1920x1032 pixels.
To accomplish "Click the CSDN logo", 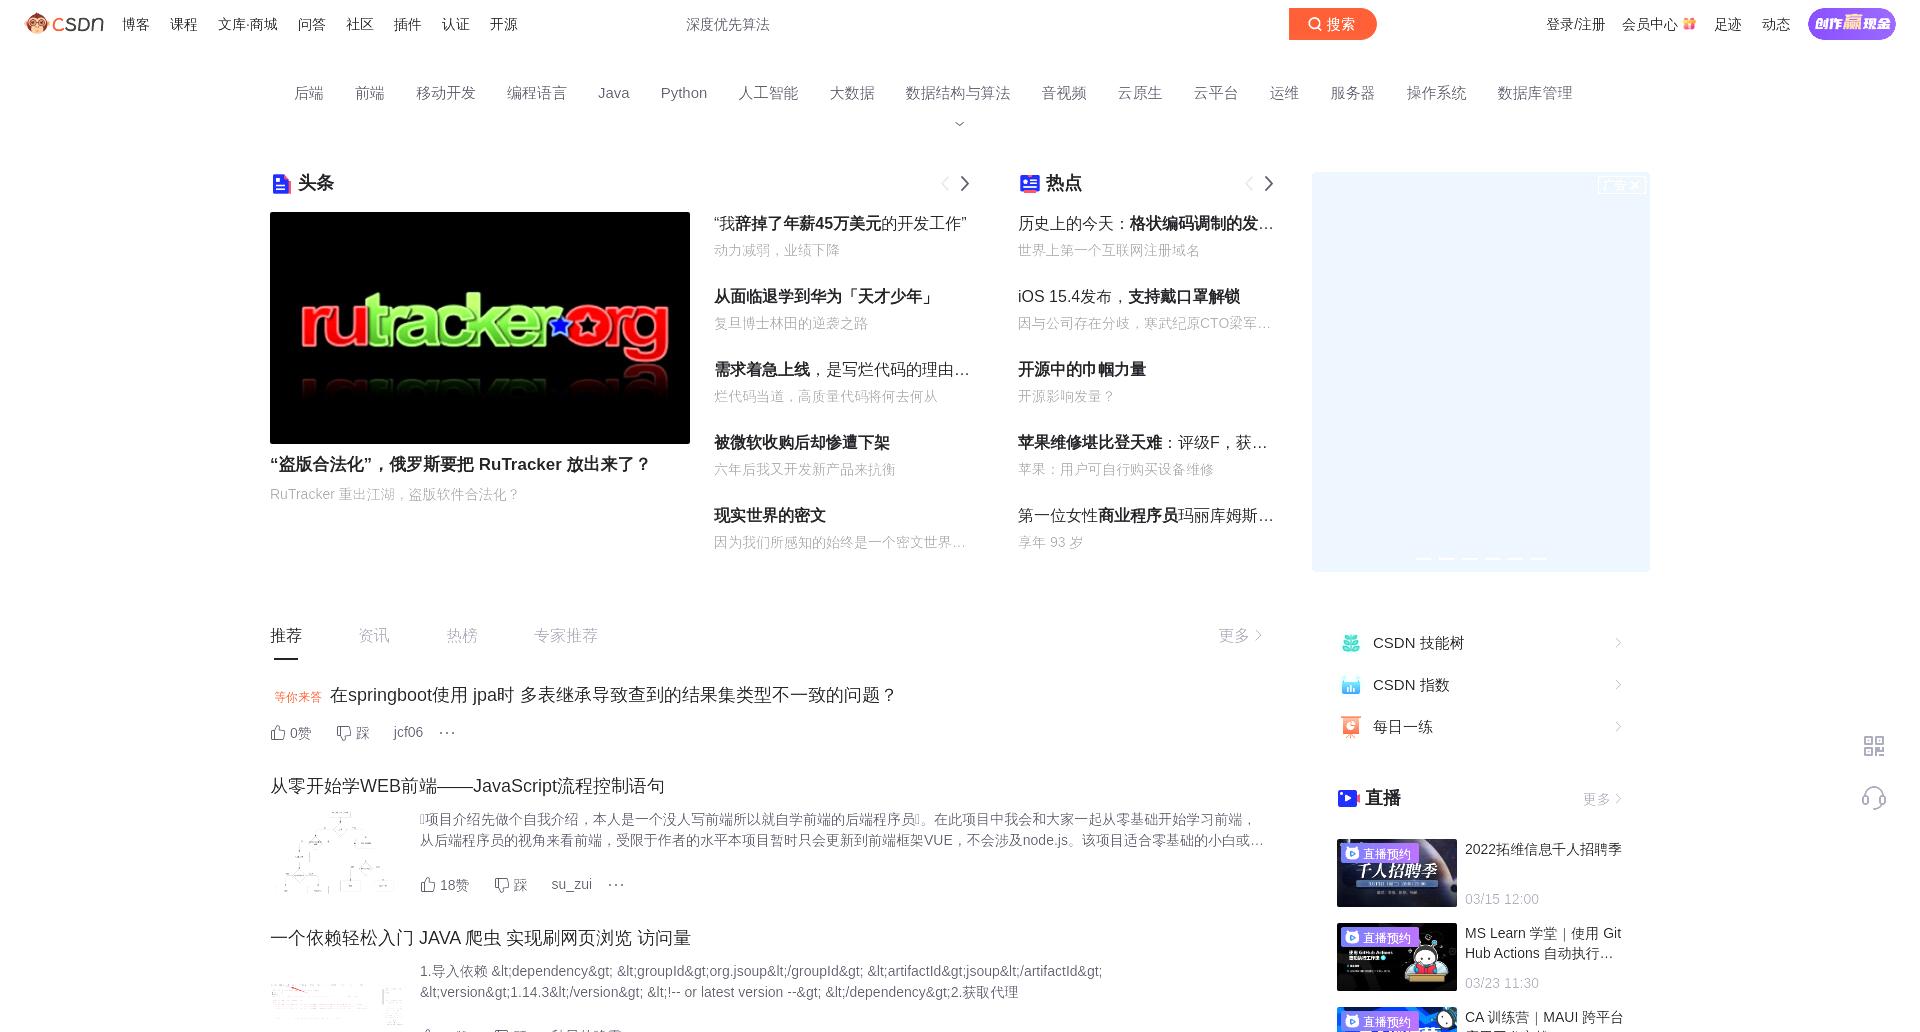I will coord(65,24).
